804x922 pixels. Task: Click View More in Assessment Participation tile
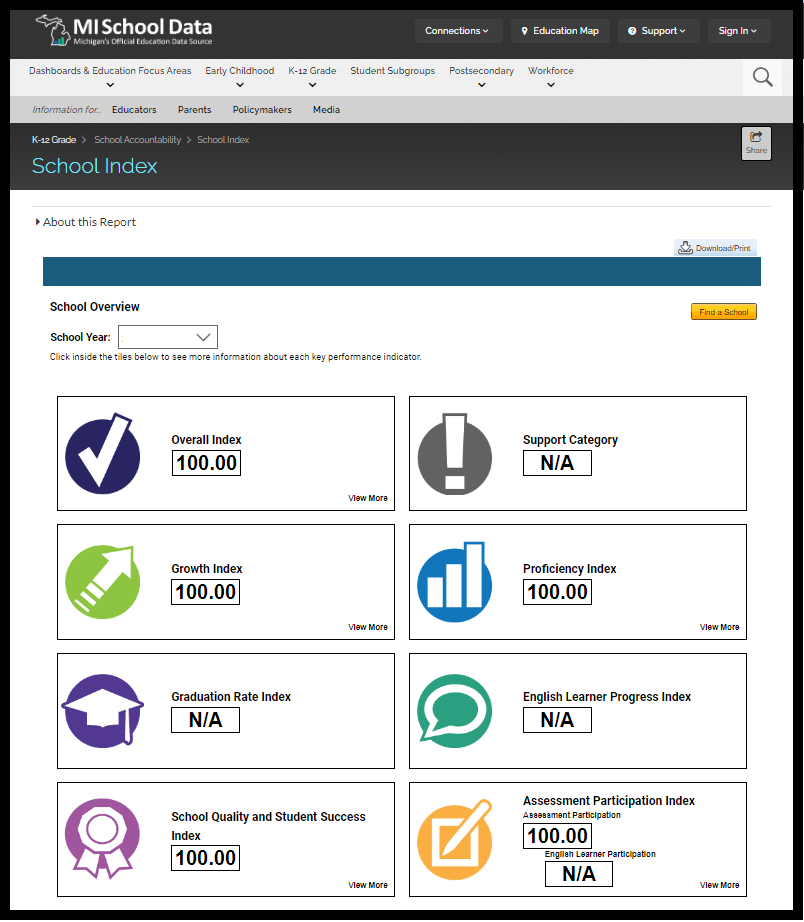click(x=719, y=885)
